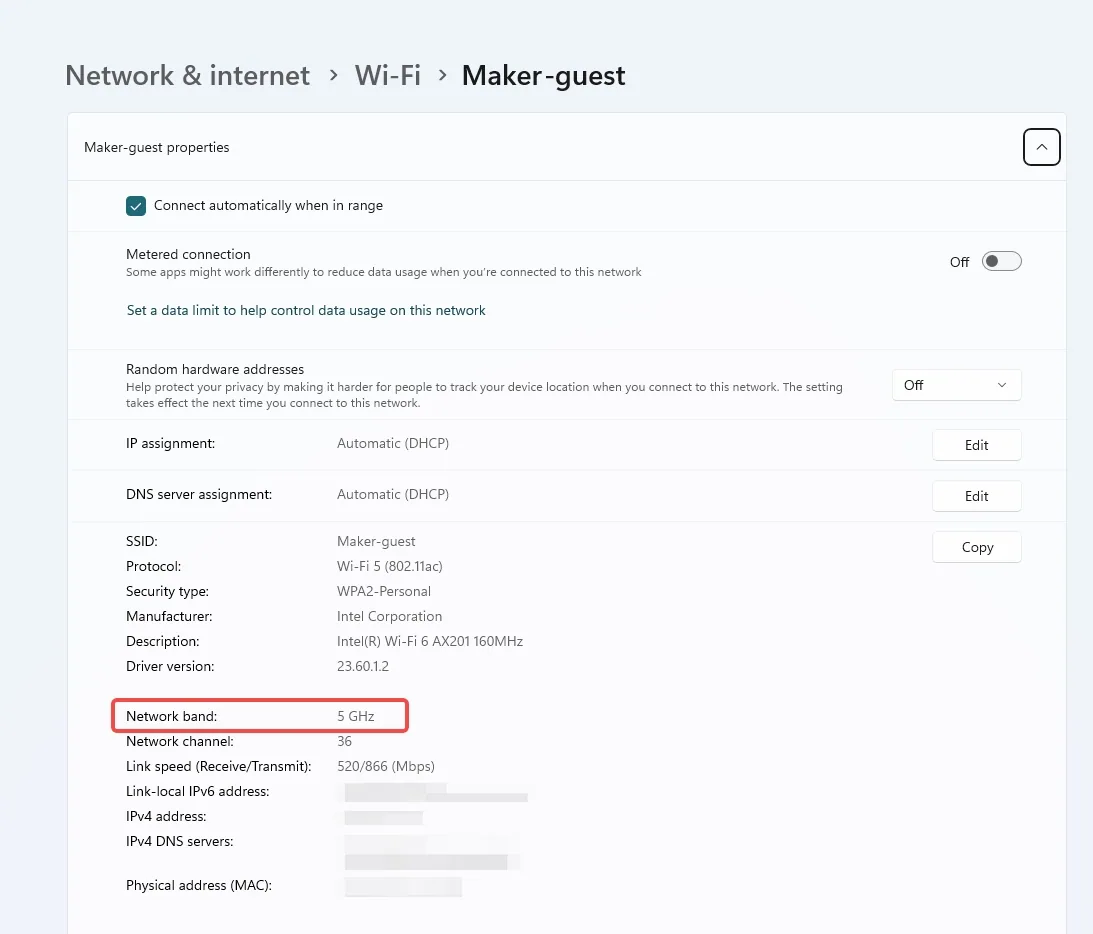This screenshot has width=1093, height=934.
Task: Click the Metered connection label
Action: coord(188,254)
